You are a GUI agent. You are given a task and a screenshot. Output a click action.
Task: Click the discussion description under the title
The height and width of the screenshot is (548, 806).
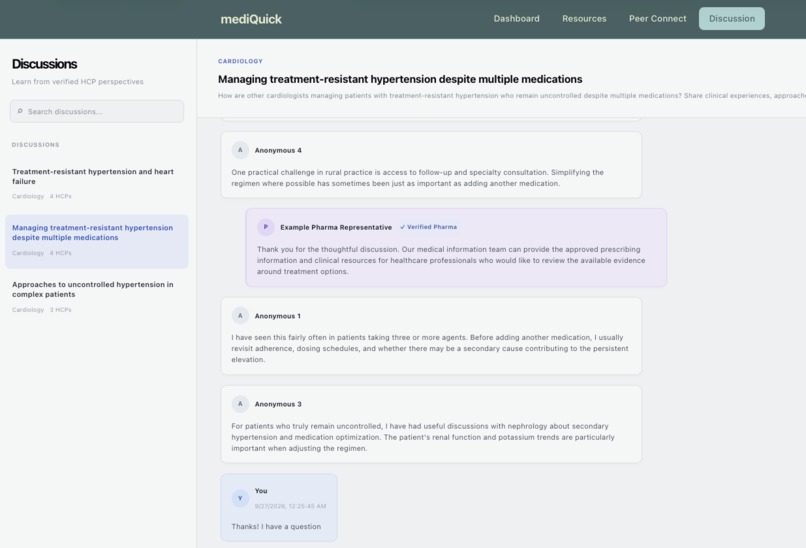pyautogui.click(x=511, y=96)
